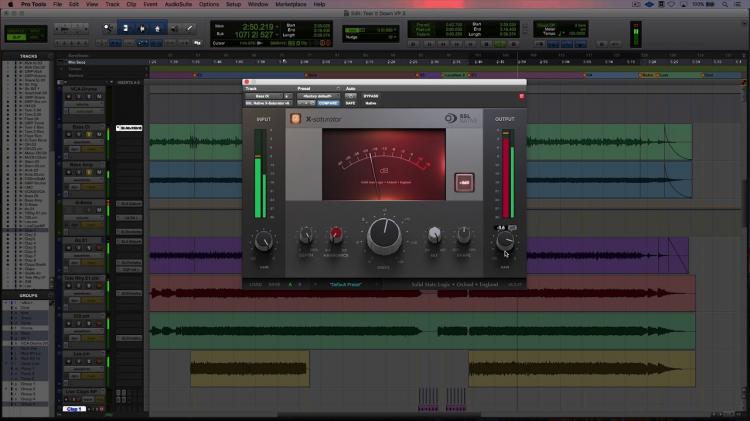The width and height of the screenshot is (750, 421).
Task: Select the Trim tool
Action: pos(126,28)
